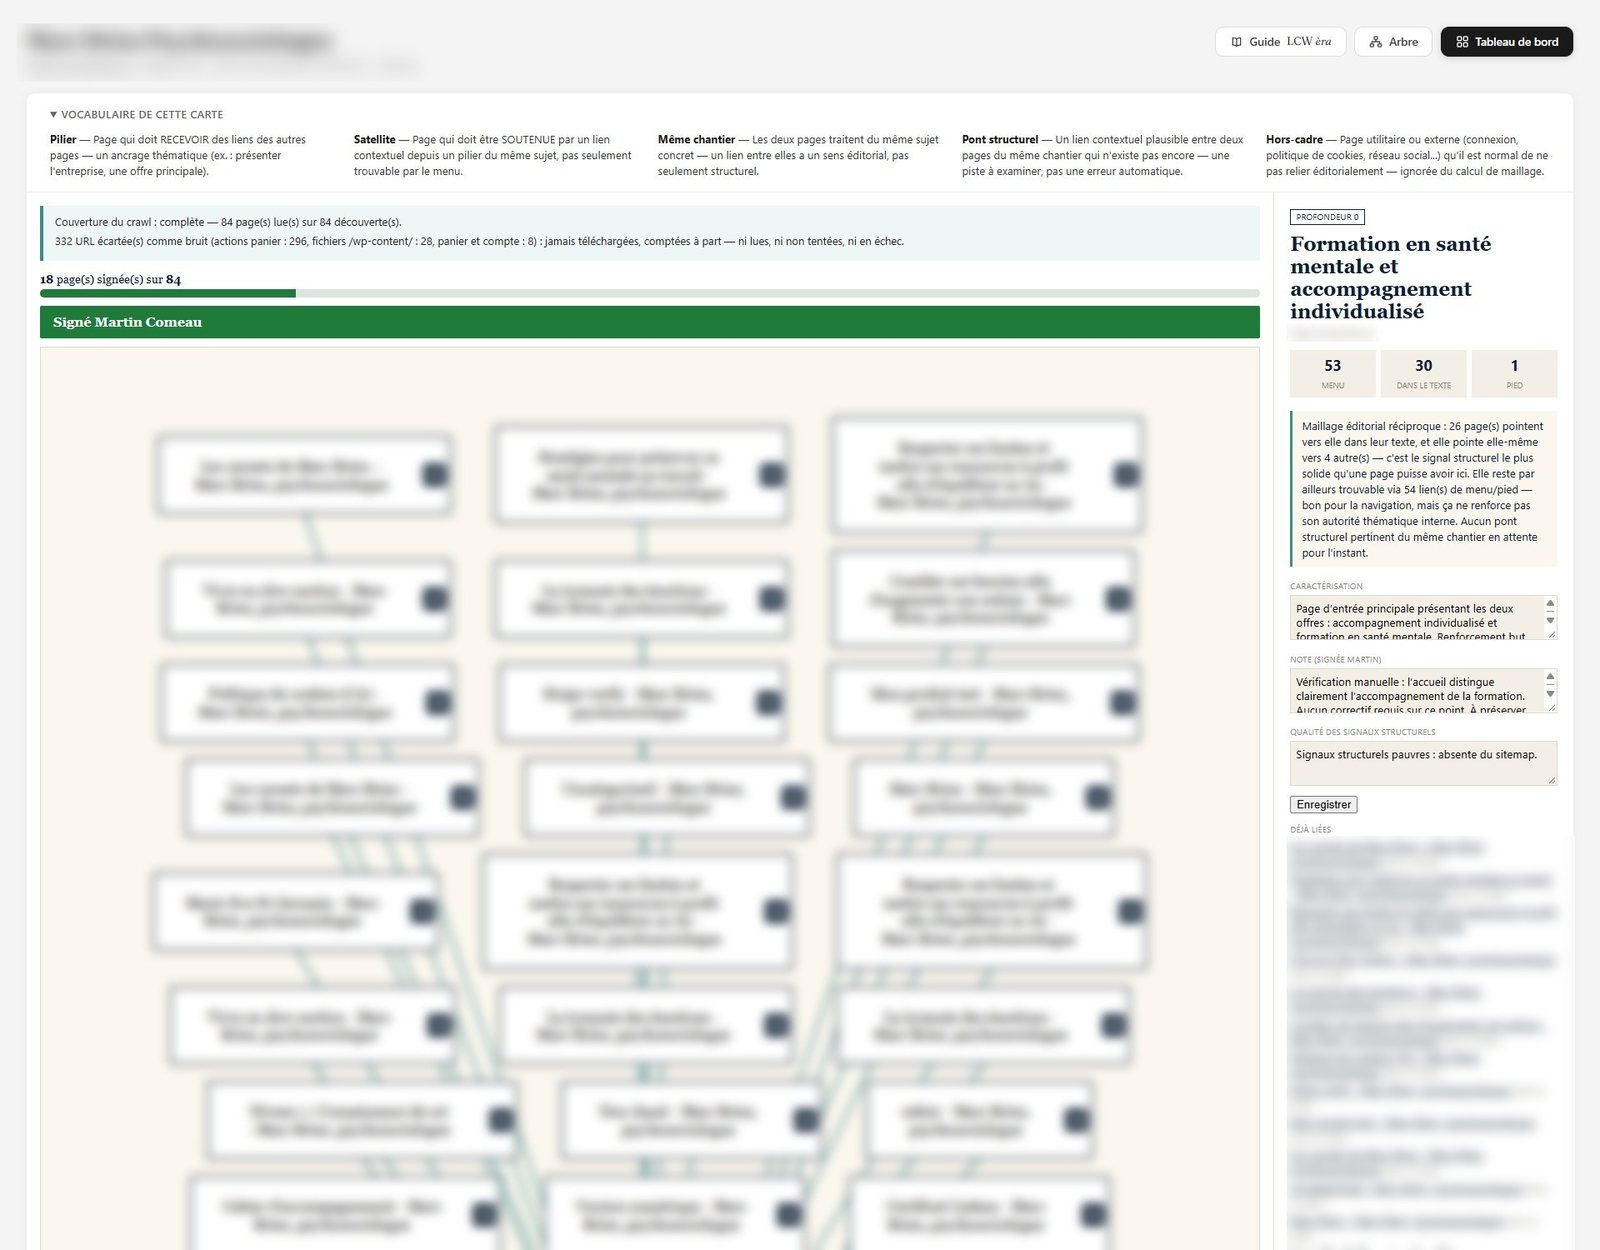Open the Guide LCW èra
Viewport: 1600px width, 1250px height.
(x=1280, y=42)
